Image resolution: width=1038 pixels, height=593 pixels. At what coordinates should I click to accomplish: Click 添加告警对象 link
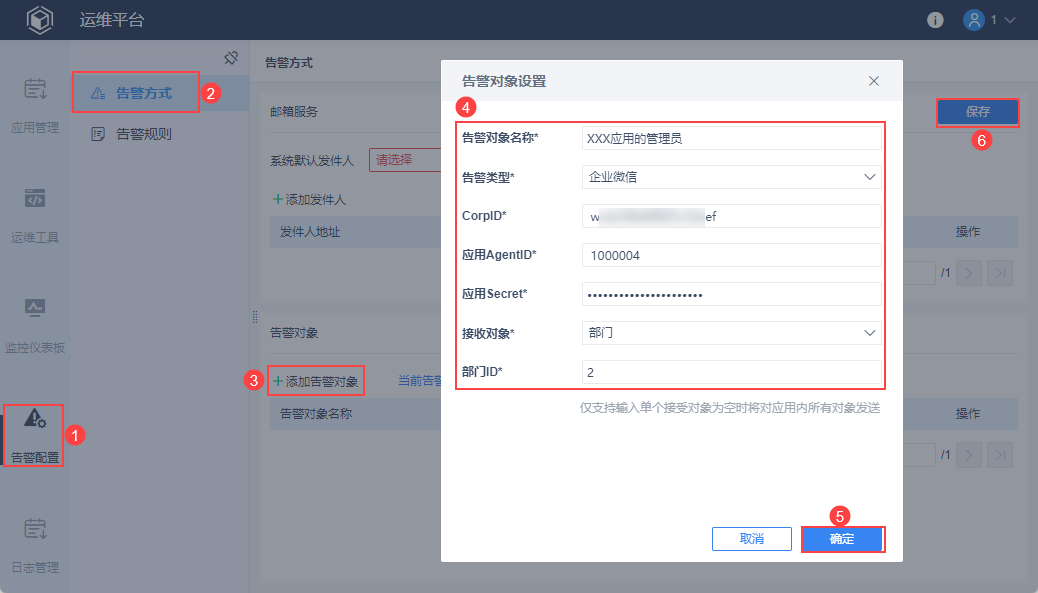(x=316, y=381)
